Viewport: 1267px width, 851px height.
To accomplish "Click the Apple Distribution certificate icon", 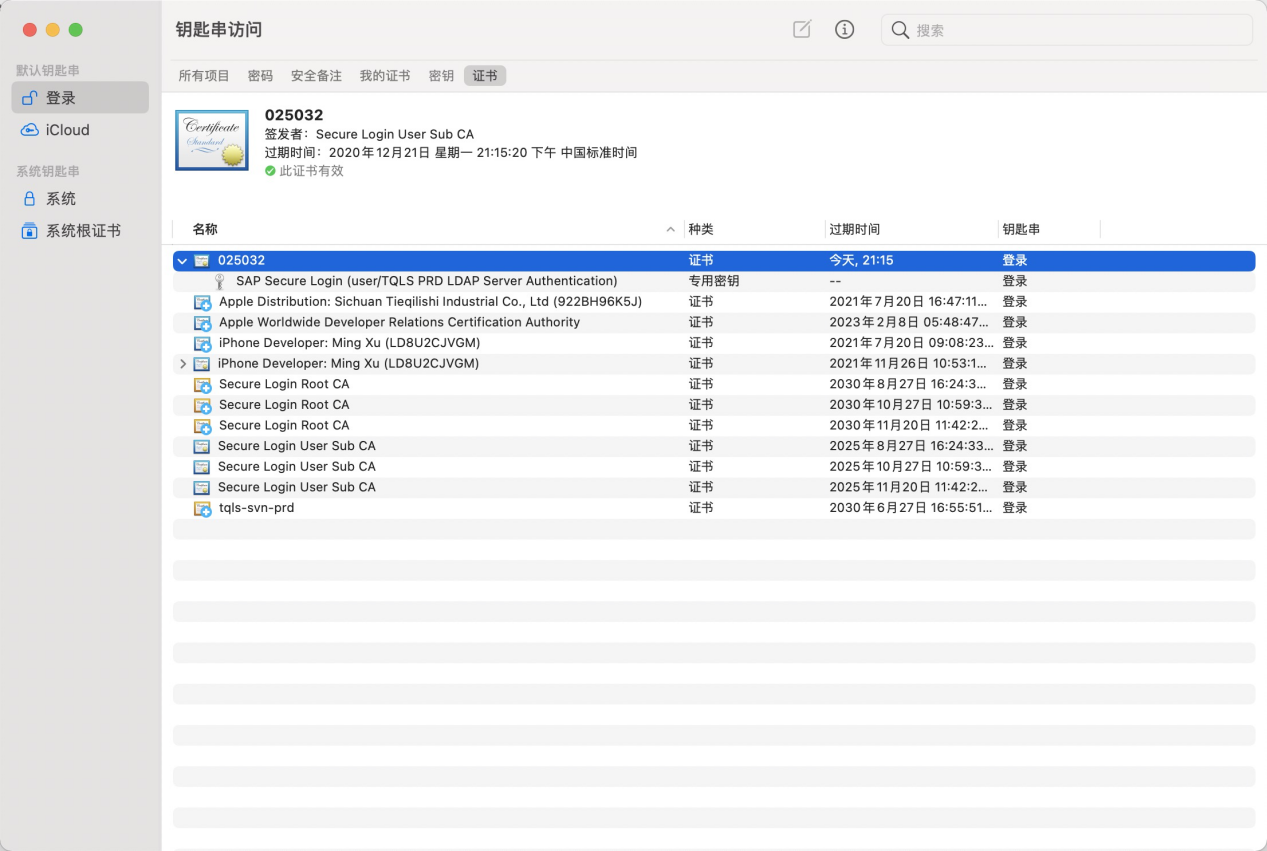I will (202, 302).
